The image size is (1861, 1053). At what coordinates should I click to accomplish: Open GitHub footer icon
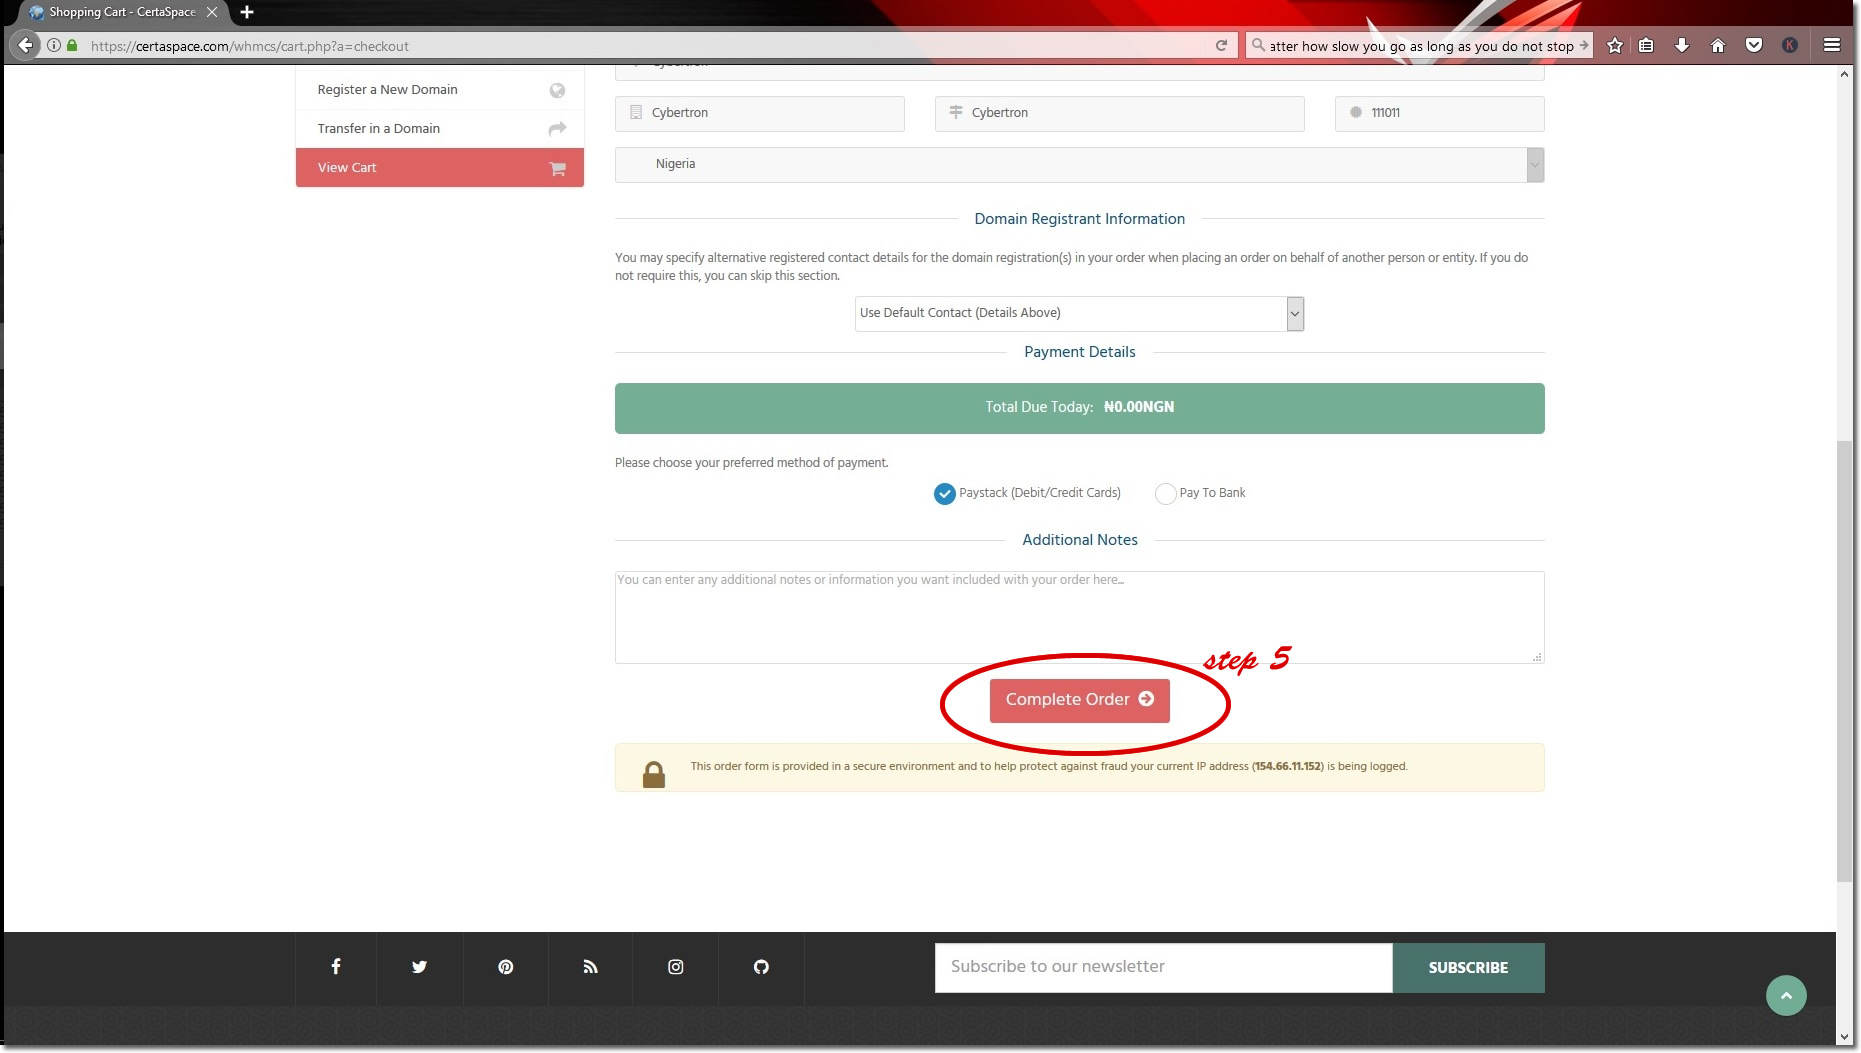click(761, 967)
